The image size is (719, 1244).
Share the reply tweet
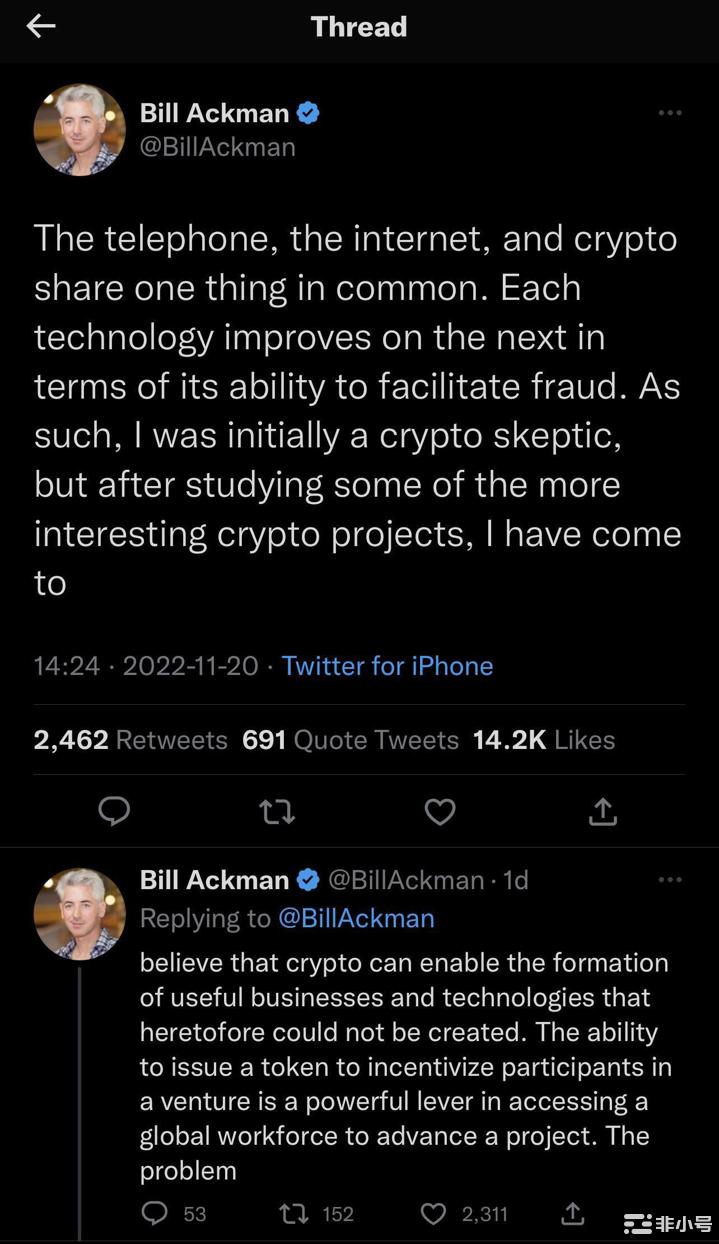tap(572, 1213)
